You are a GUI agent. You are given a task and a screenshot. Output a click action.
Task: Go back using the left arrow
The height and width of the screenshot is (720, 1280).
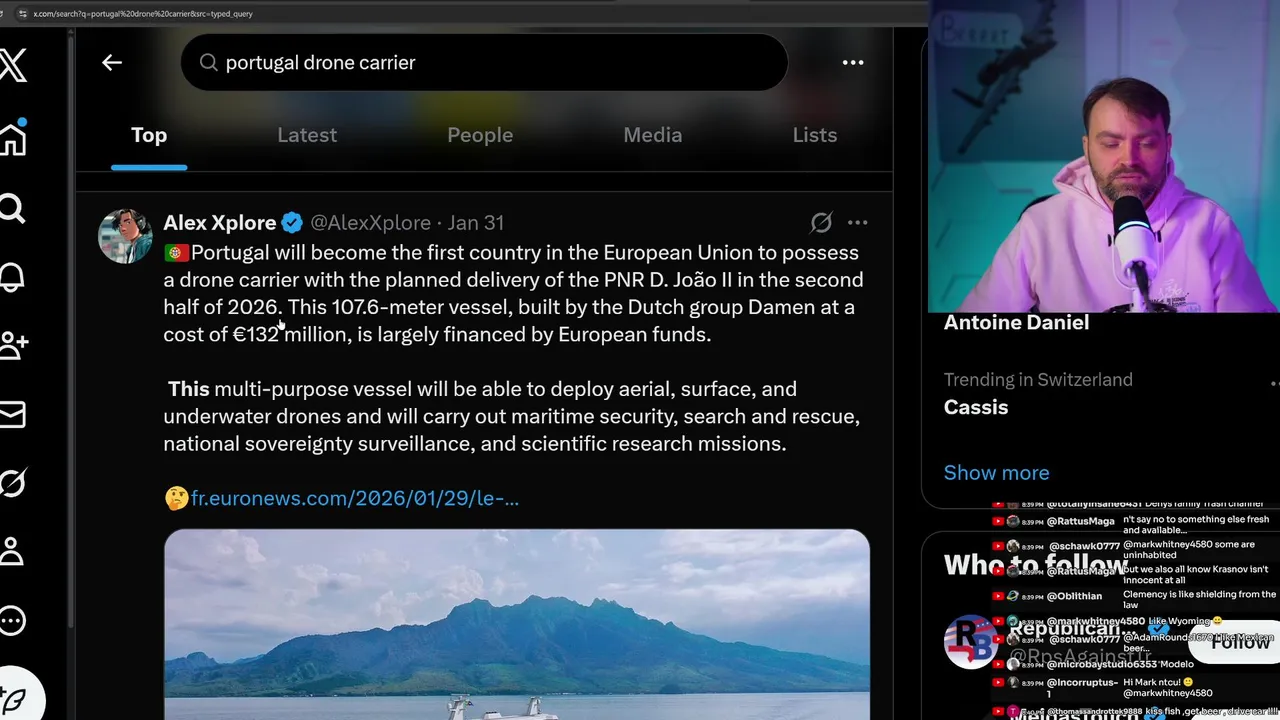click(111, 62)
